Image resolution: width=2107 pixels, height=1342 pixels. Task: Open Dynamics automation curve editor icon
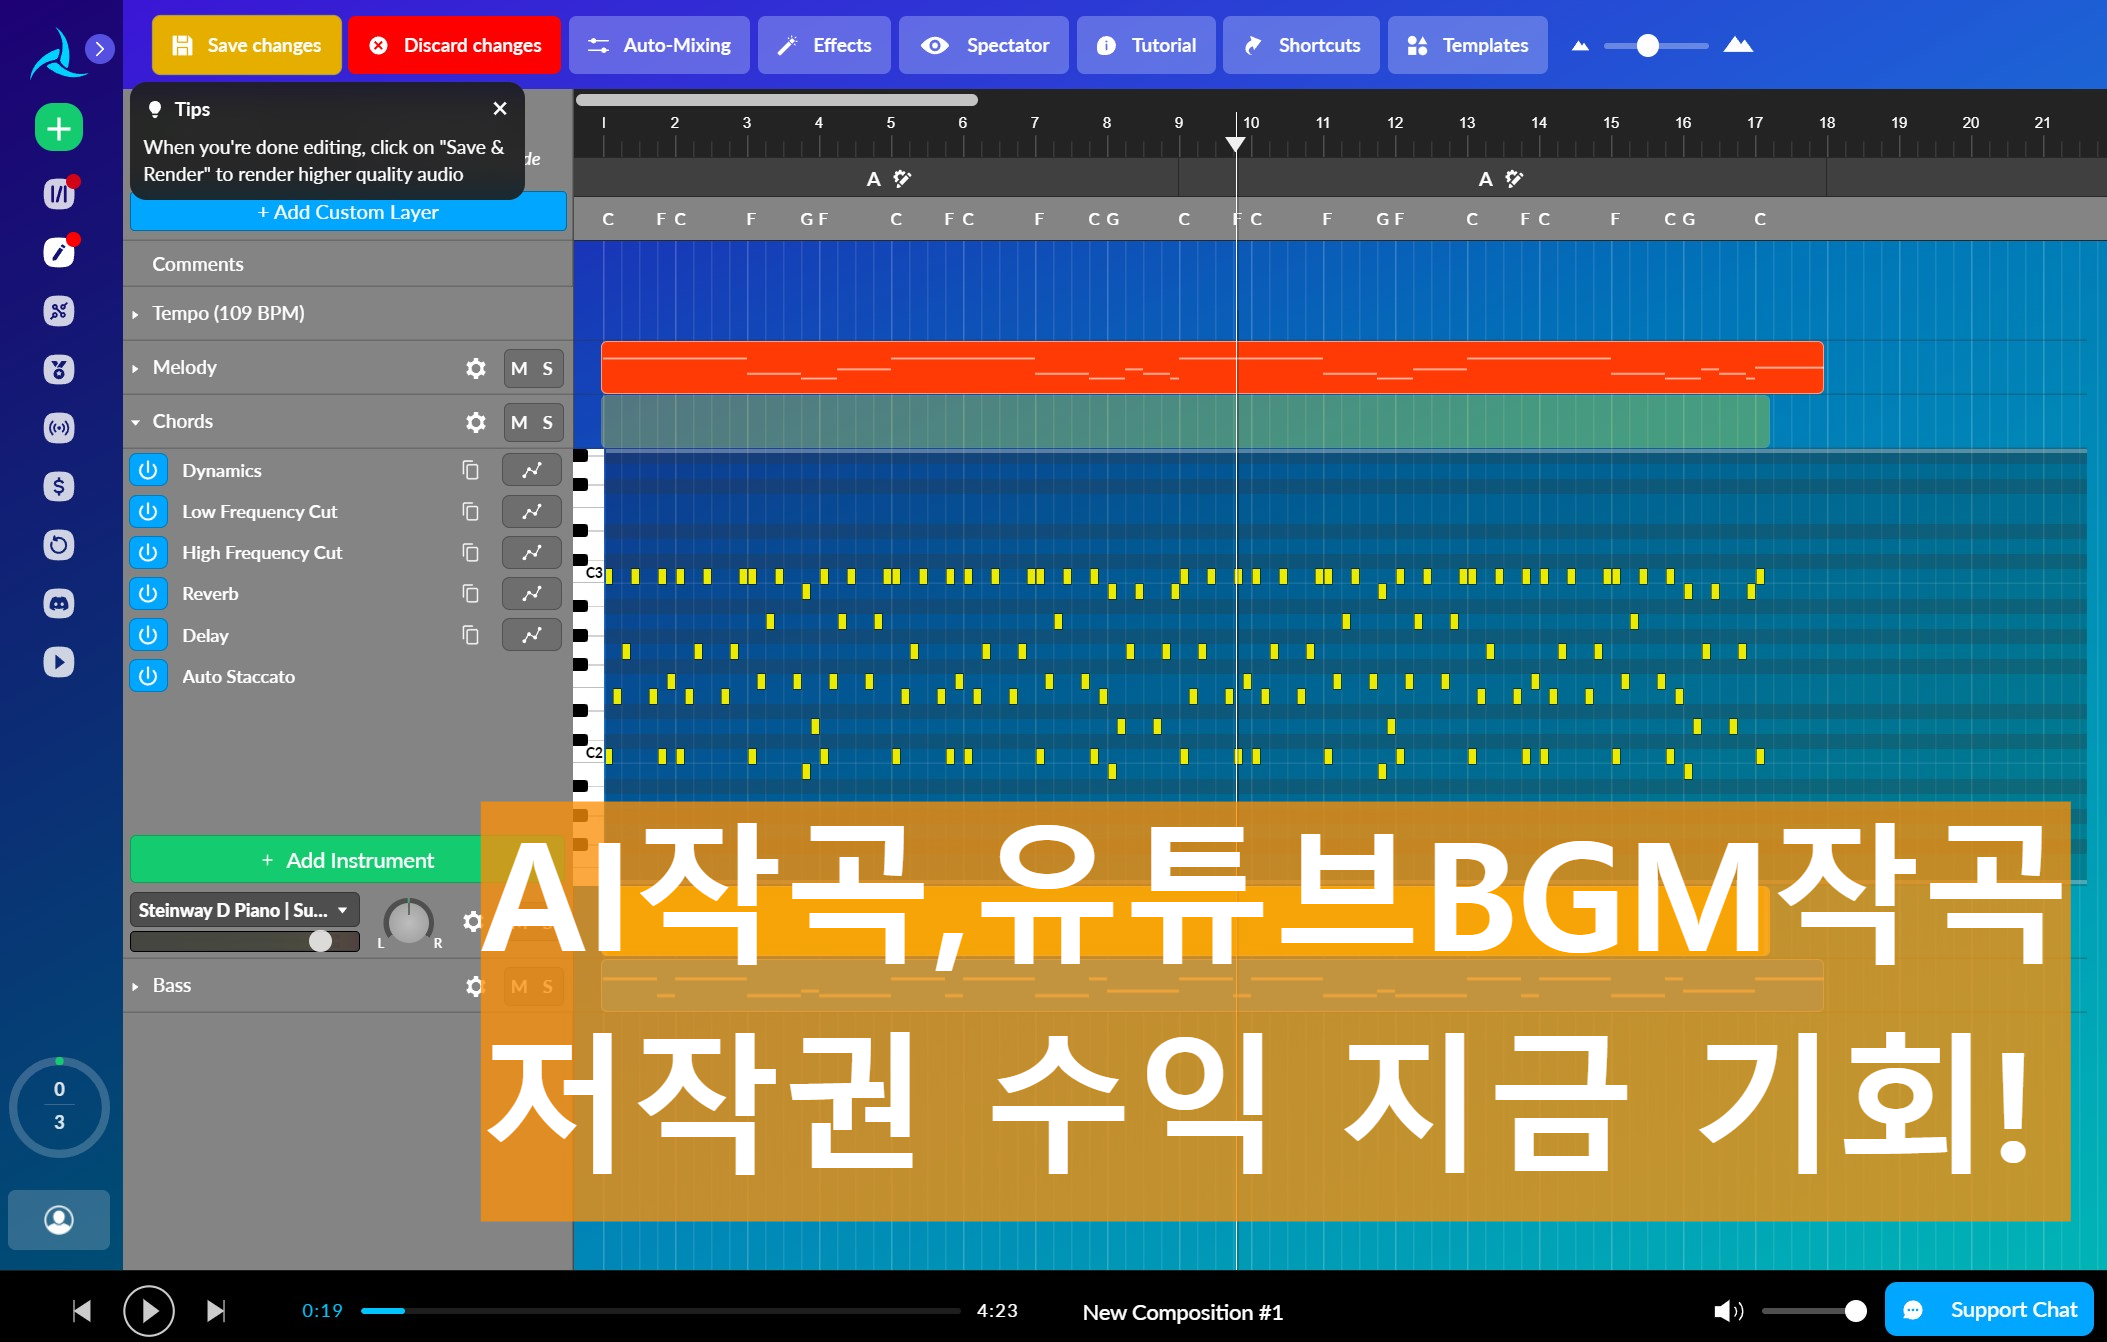tap(531, 470)
